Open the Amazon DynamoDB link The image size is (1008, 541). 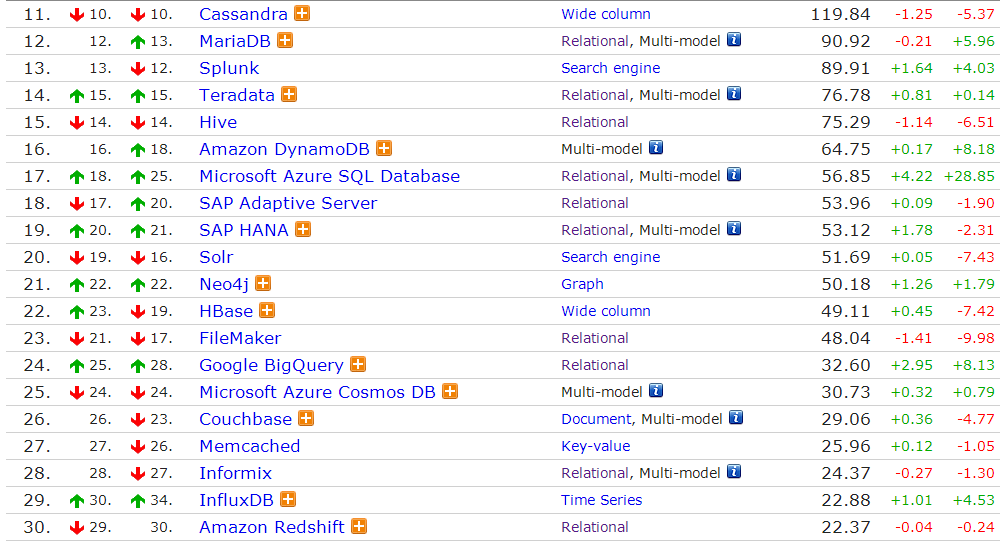point(284,149)
